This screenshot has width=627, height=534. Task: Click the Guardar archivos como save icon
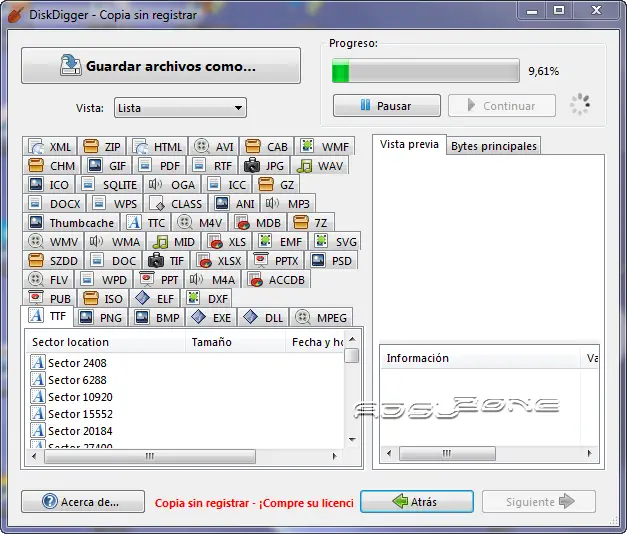71,65
